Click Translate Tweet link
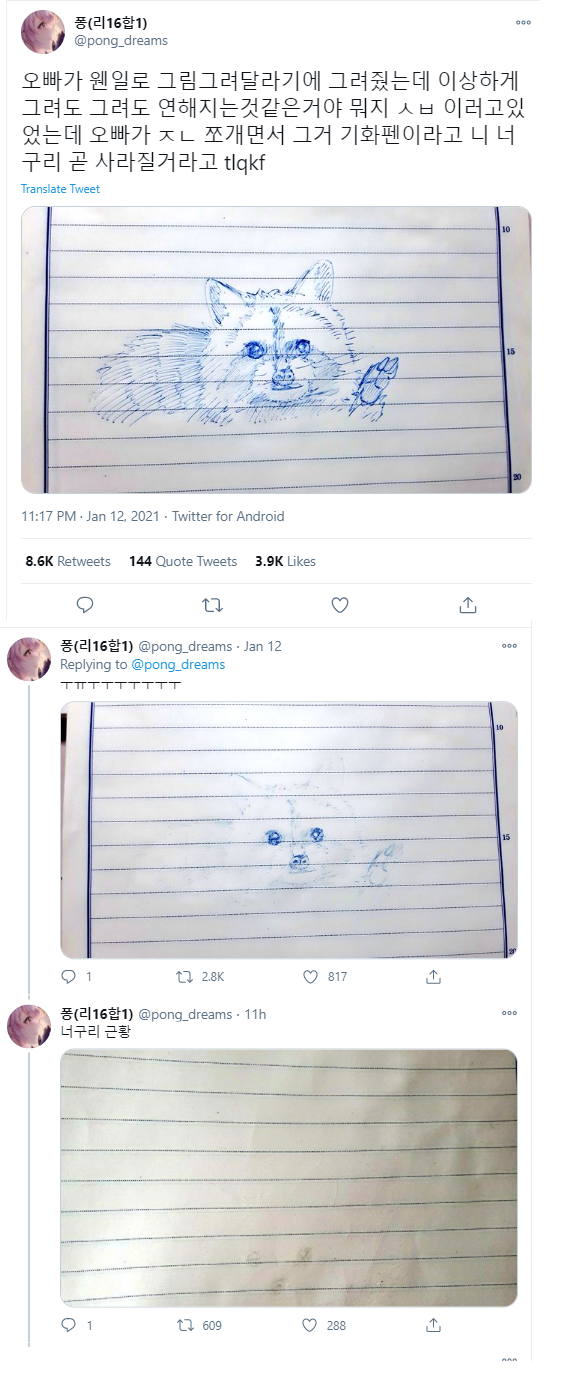564x1382 pixels. coord(60,189)
